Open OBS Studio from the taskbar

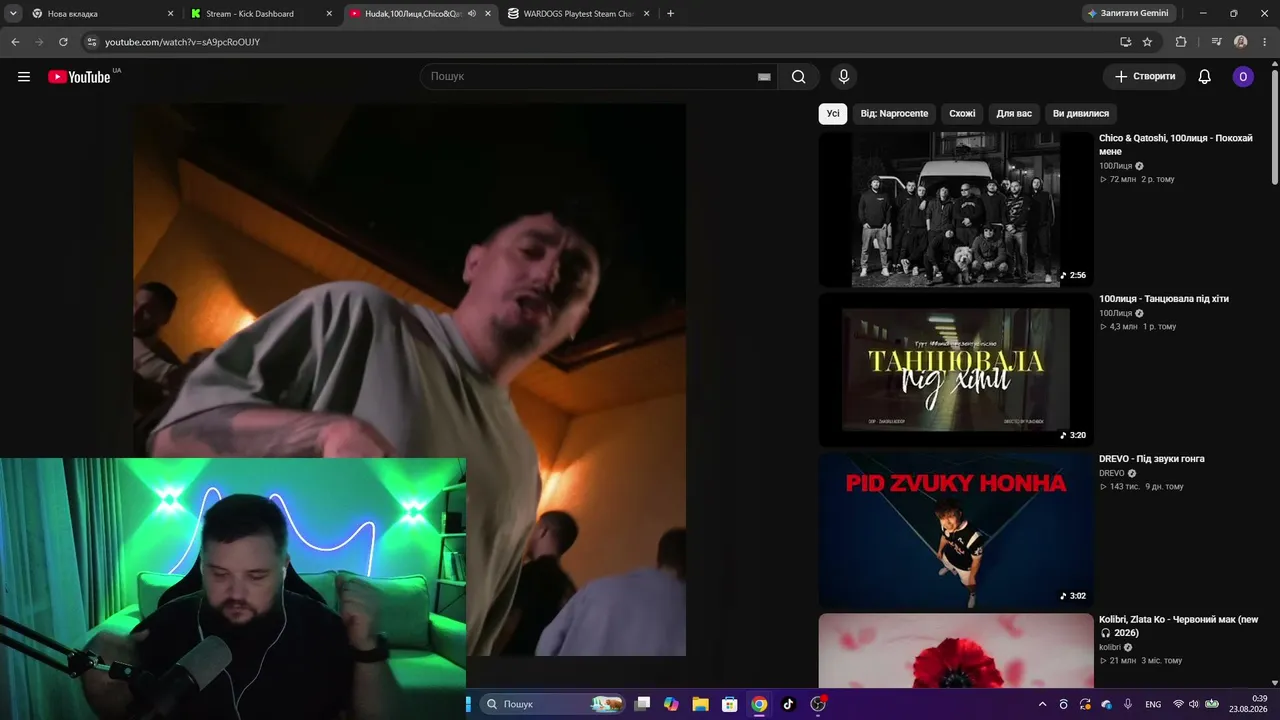[x=818, y=704]
